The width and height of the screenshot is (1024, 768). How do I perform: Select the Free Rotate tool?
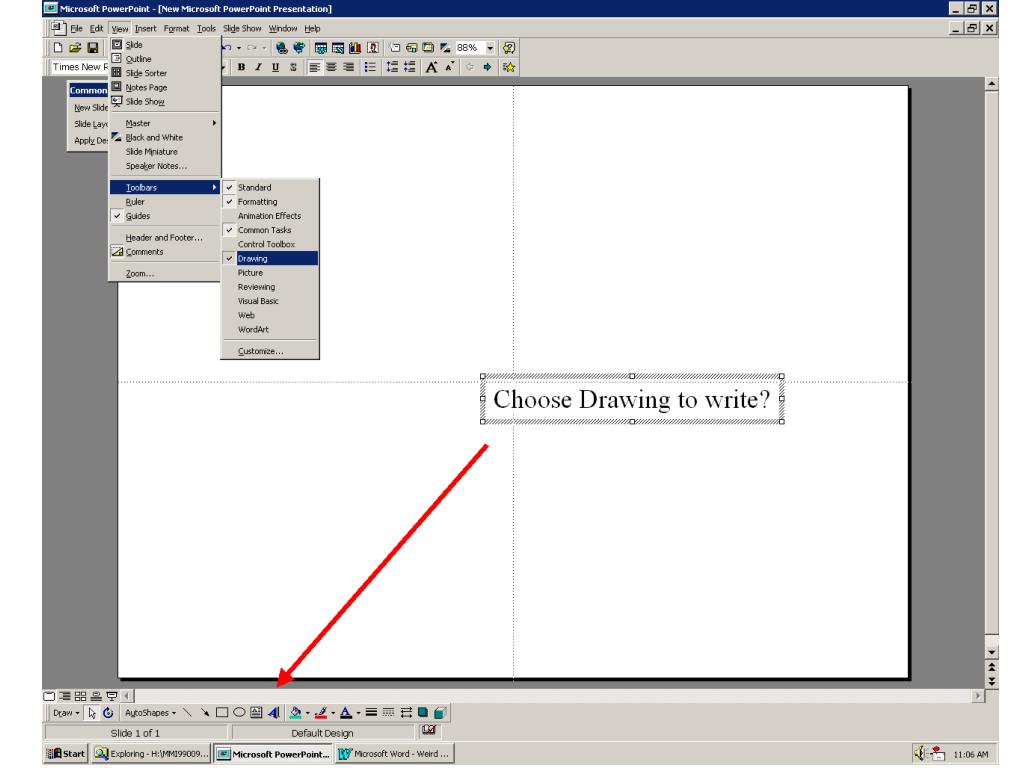[108, 713]
